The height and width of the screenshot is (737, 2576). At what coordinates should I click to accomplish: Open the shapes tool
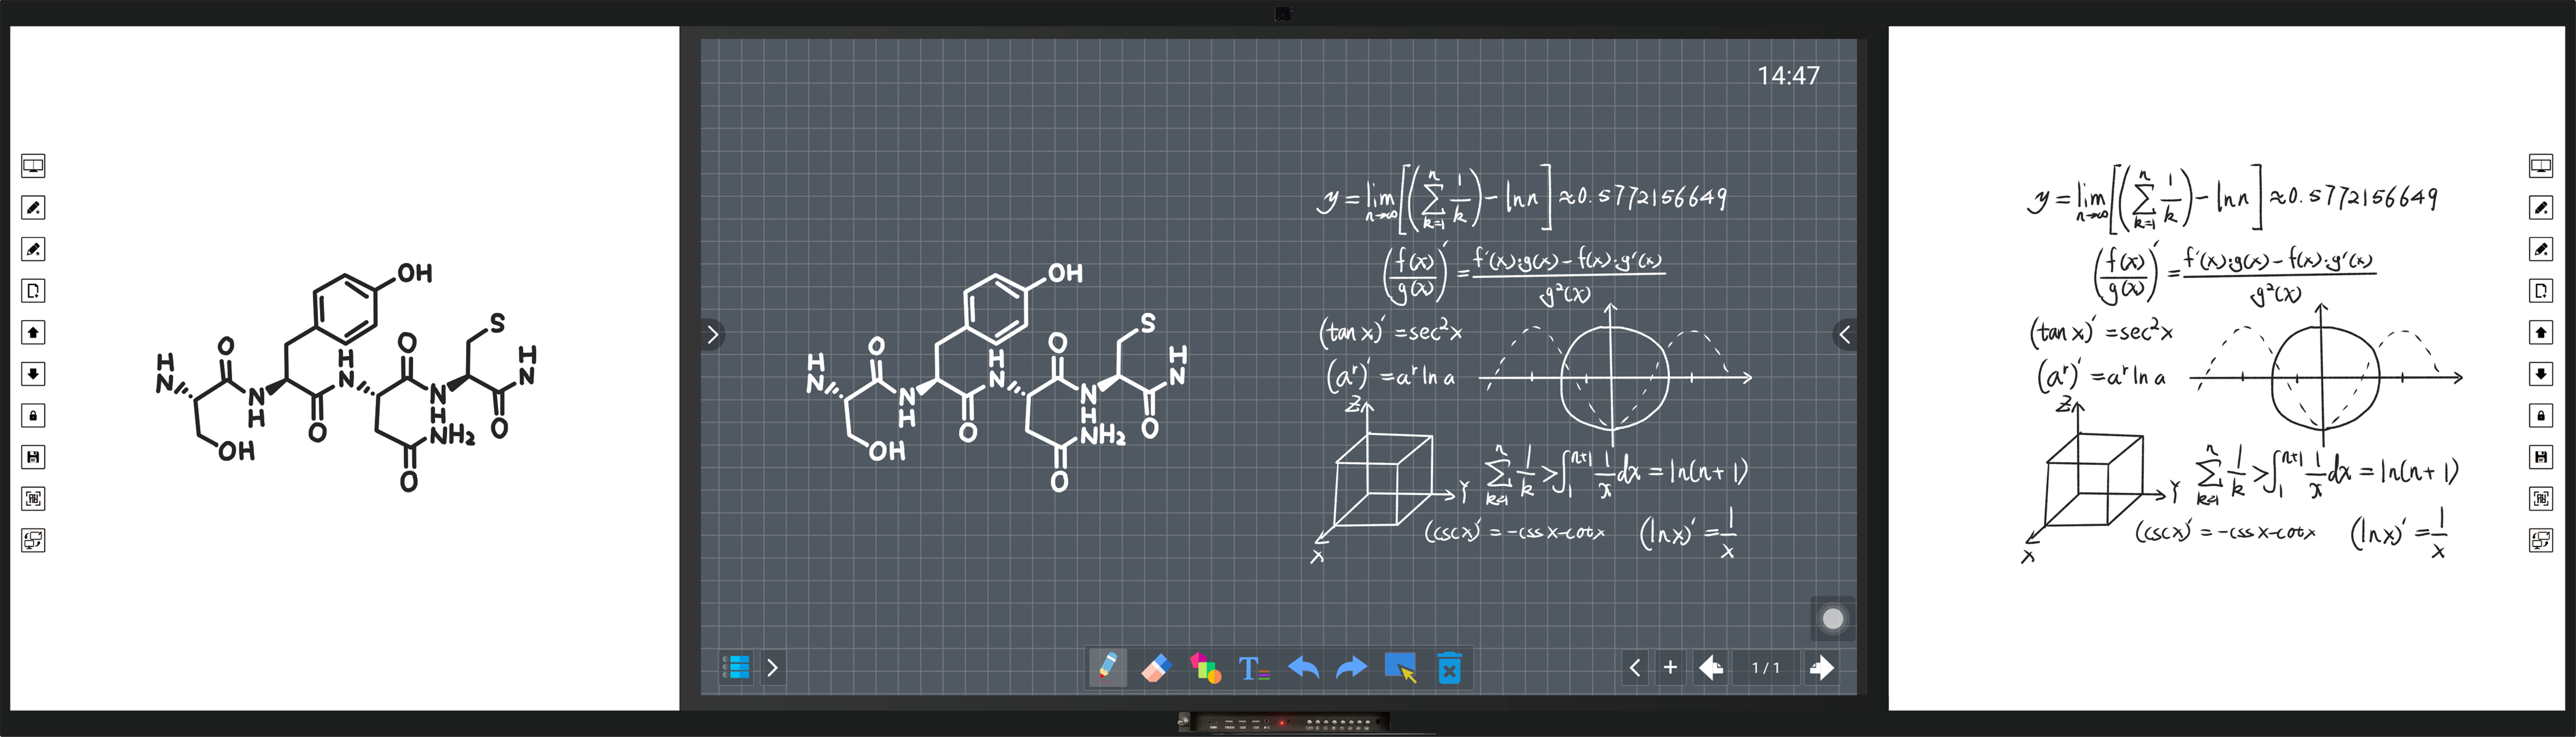coord(1205,667)
